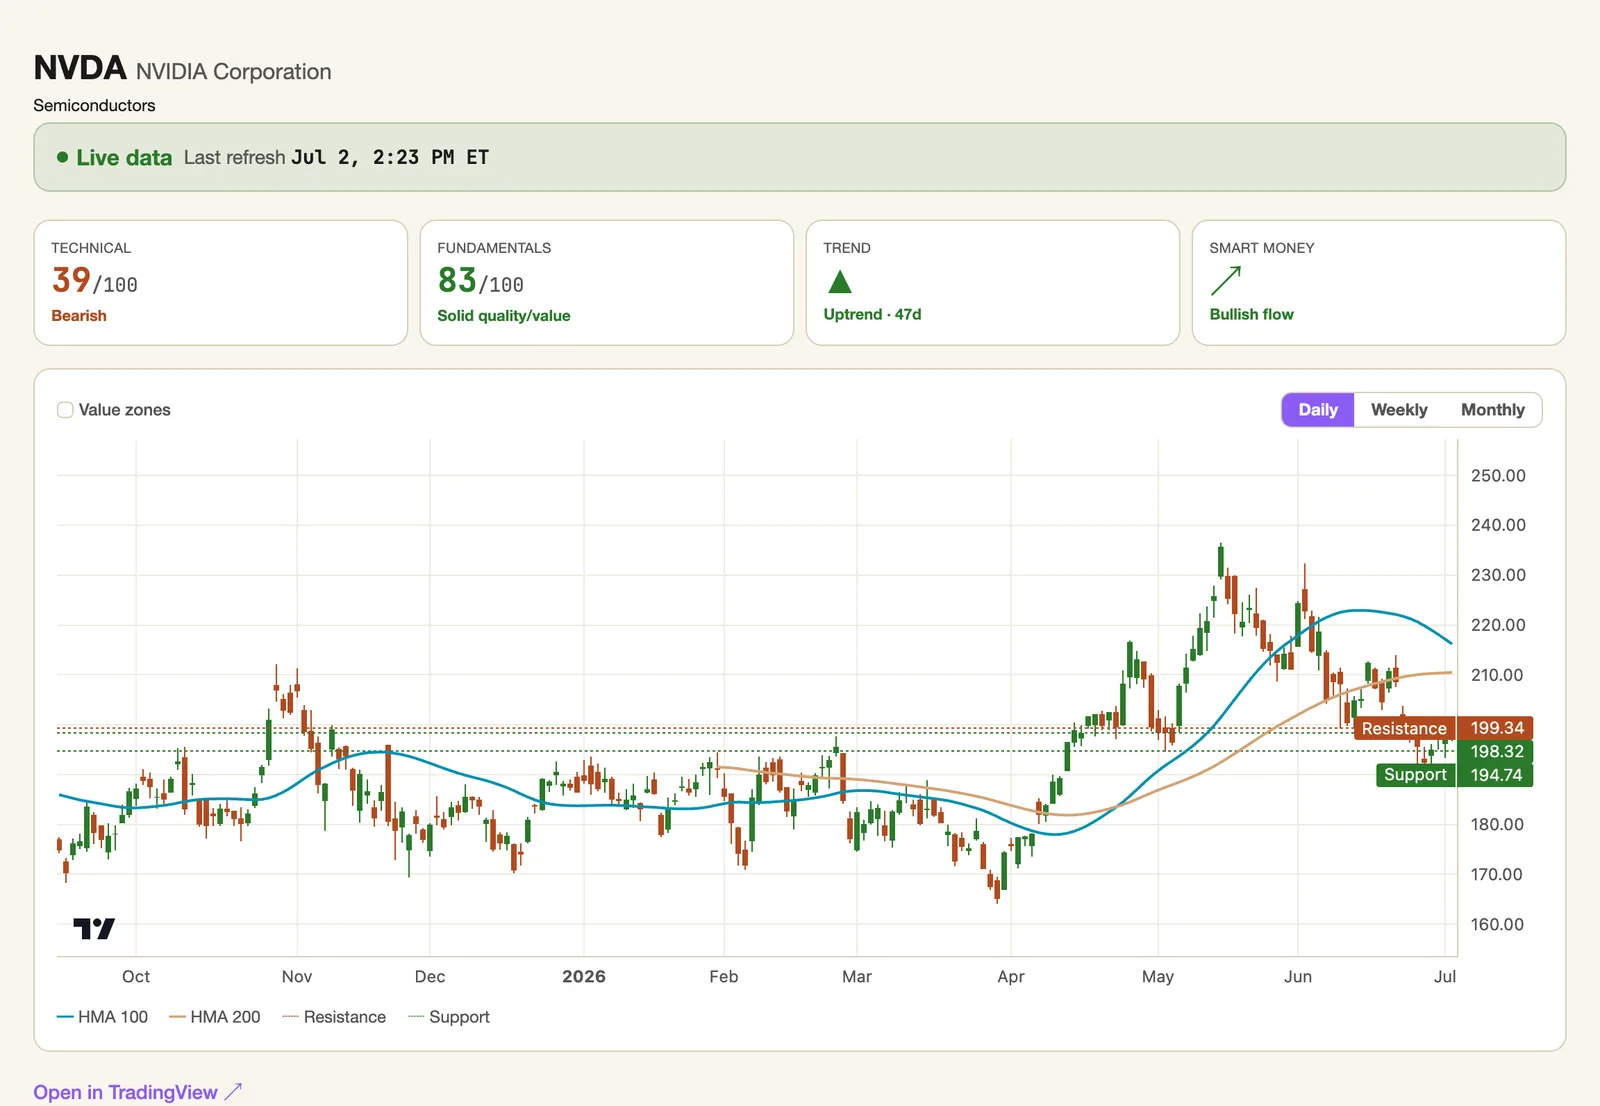Screen dimensions: 1600x1106
Task: Click the green live data dot
Action: (63, 157)
